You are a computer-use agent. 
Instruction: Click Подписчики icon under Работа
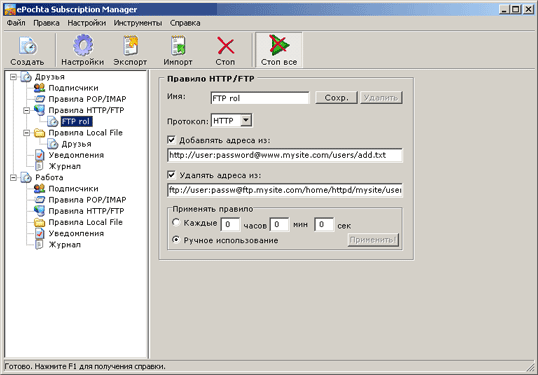point(39,189)
